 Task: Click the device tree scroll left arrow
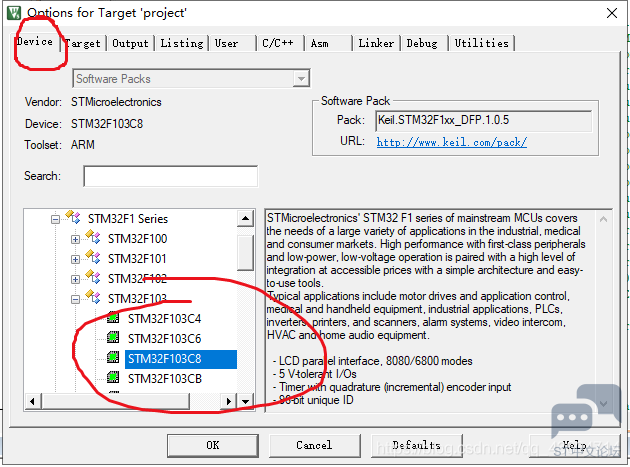33,401
